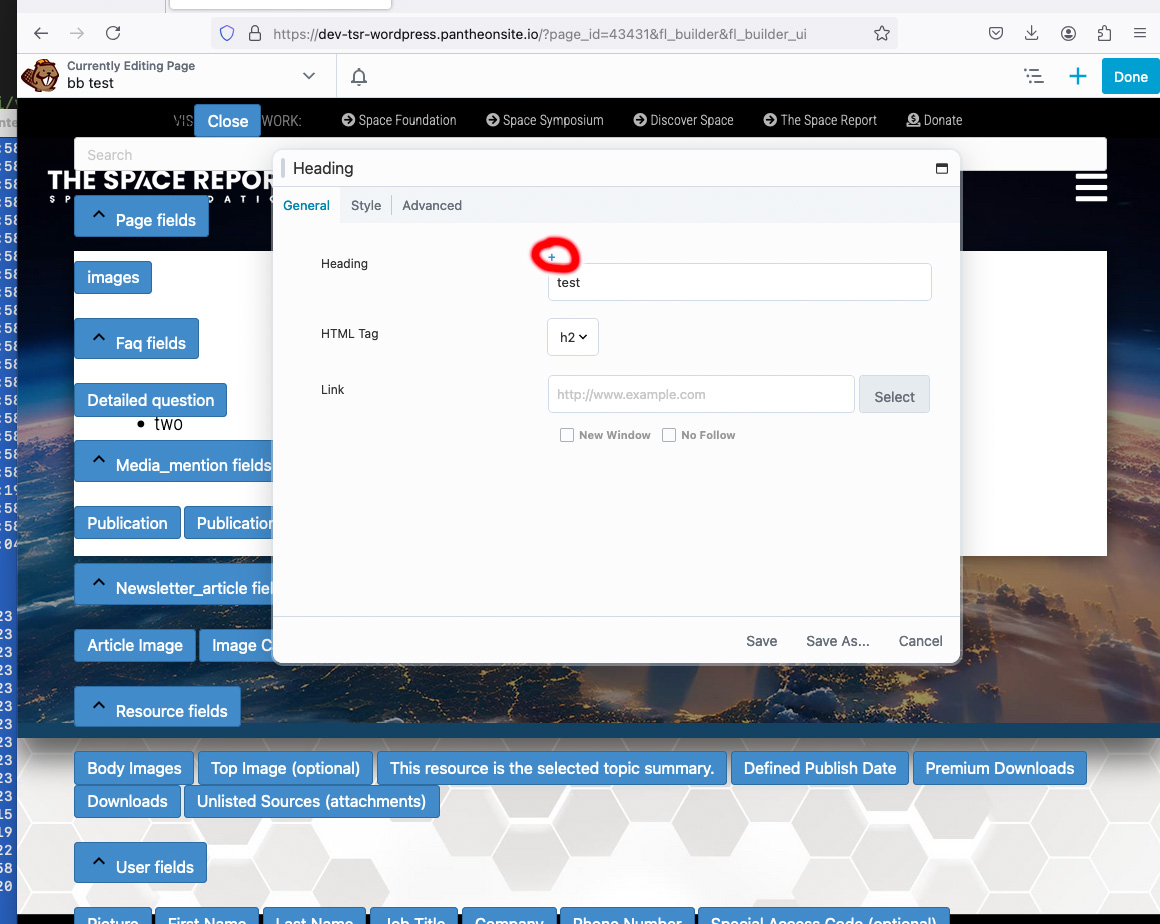Switch to the Advanced tab
The width and height of the screenshot is (1160, 924).
click(x=432, y=206)
